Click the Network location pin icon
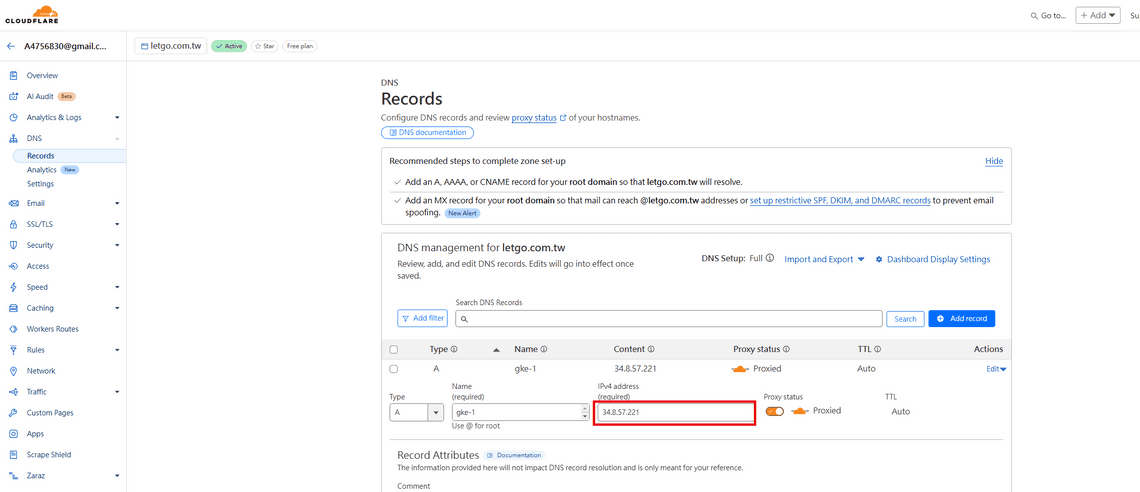Viewport: 1140px width, 492px height. (13, 371)
